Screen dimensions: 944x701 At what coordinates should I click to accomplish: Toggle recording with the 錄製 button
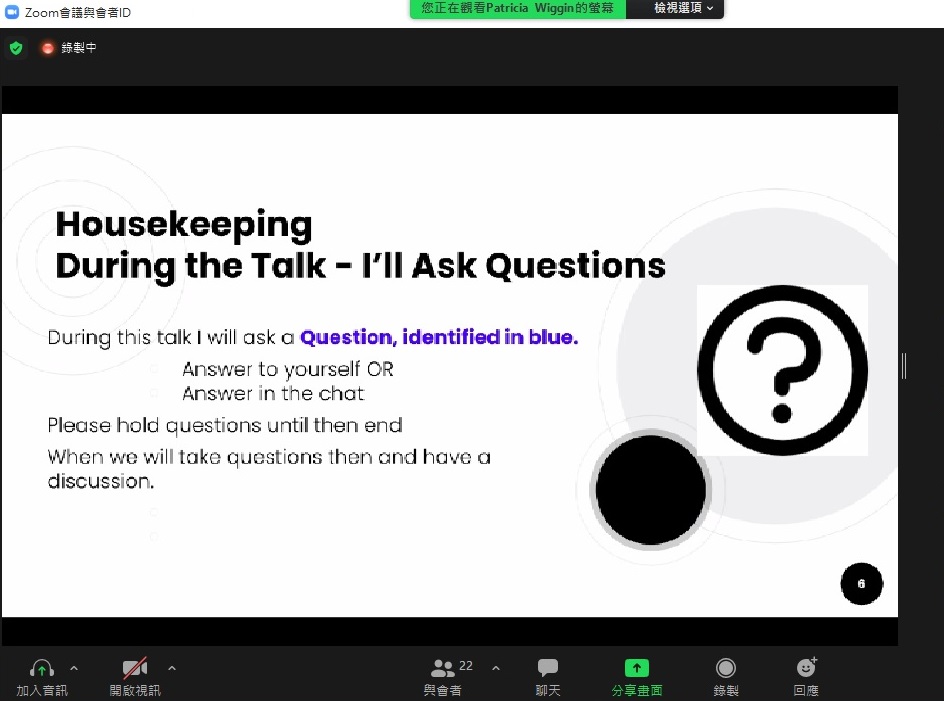tap(726, 669)
